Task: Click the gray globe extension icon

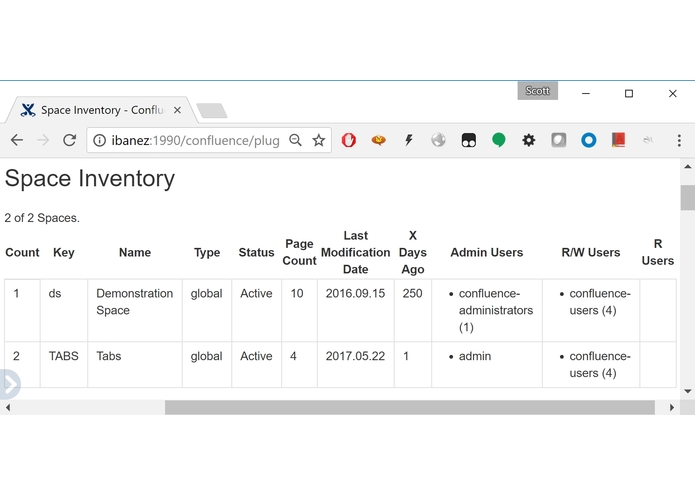Action: [438, 140]
